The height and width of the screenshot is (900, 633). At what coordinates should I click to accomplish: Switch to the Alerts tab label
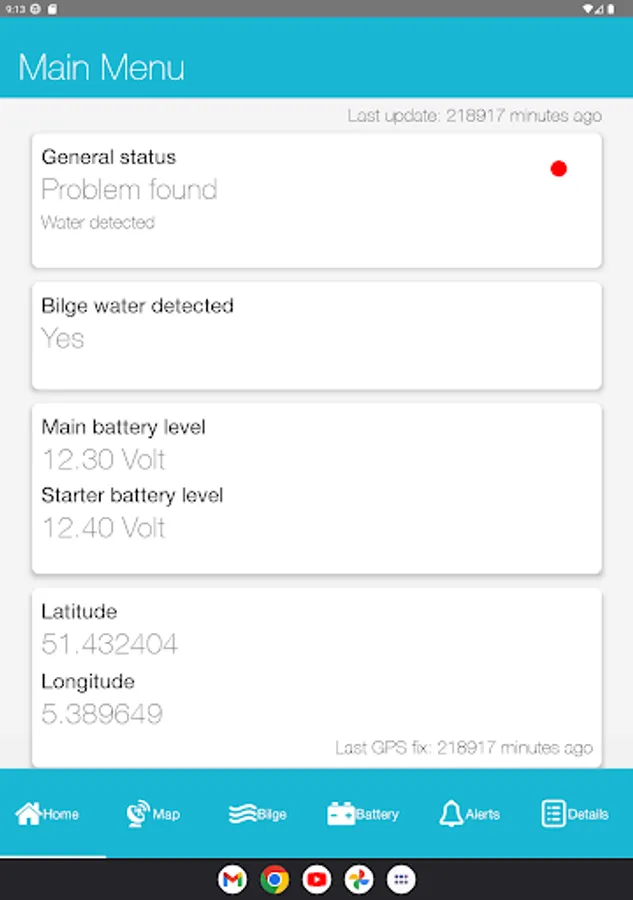pyautogui.click(x=483, y=815)
